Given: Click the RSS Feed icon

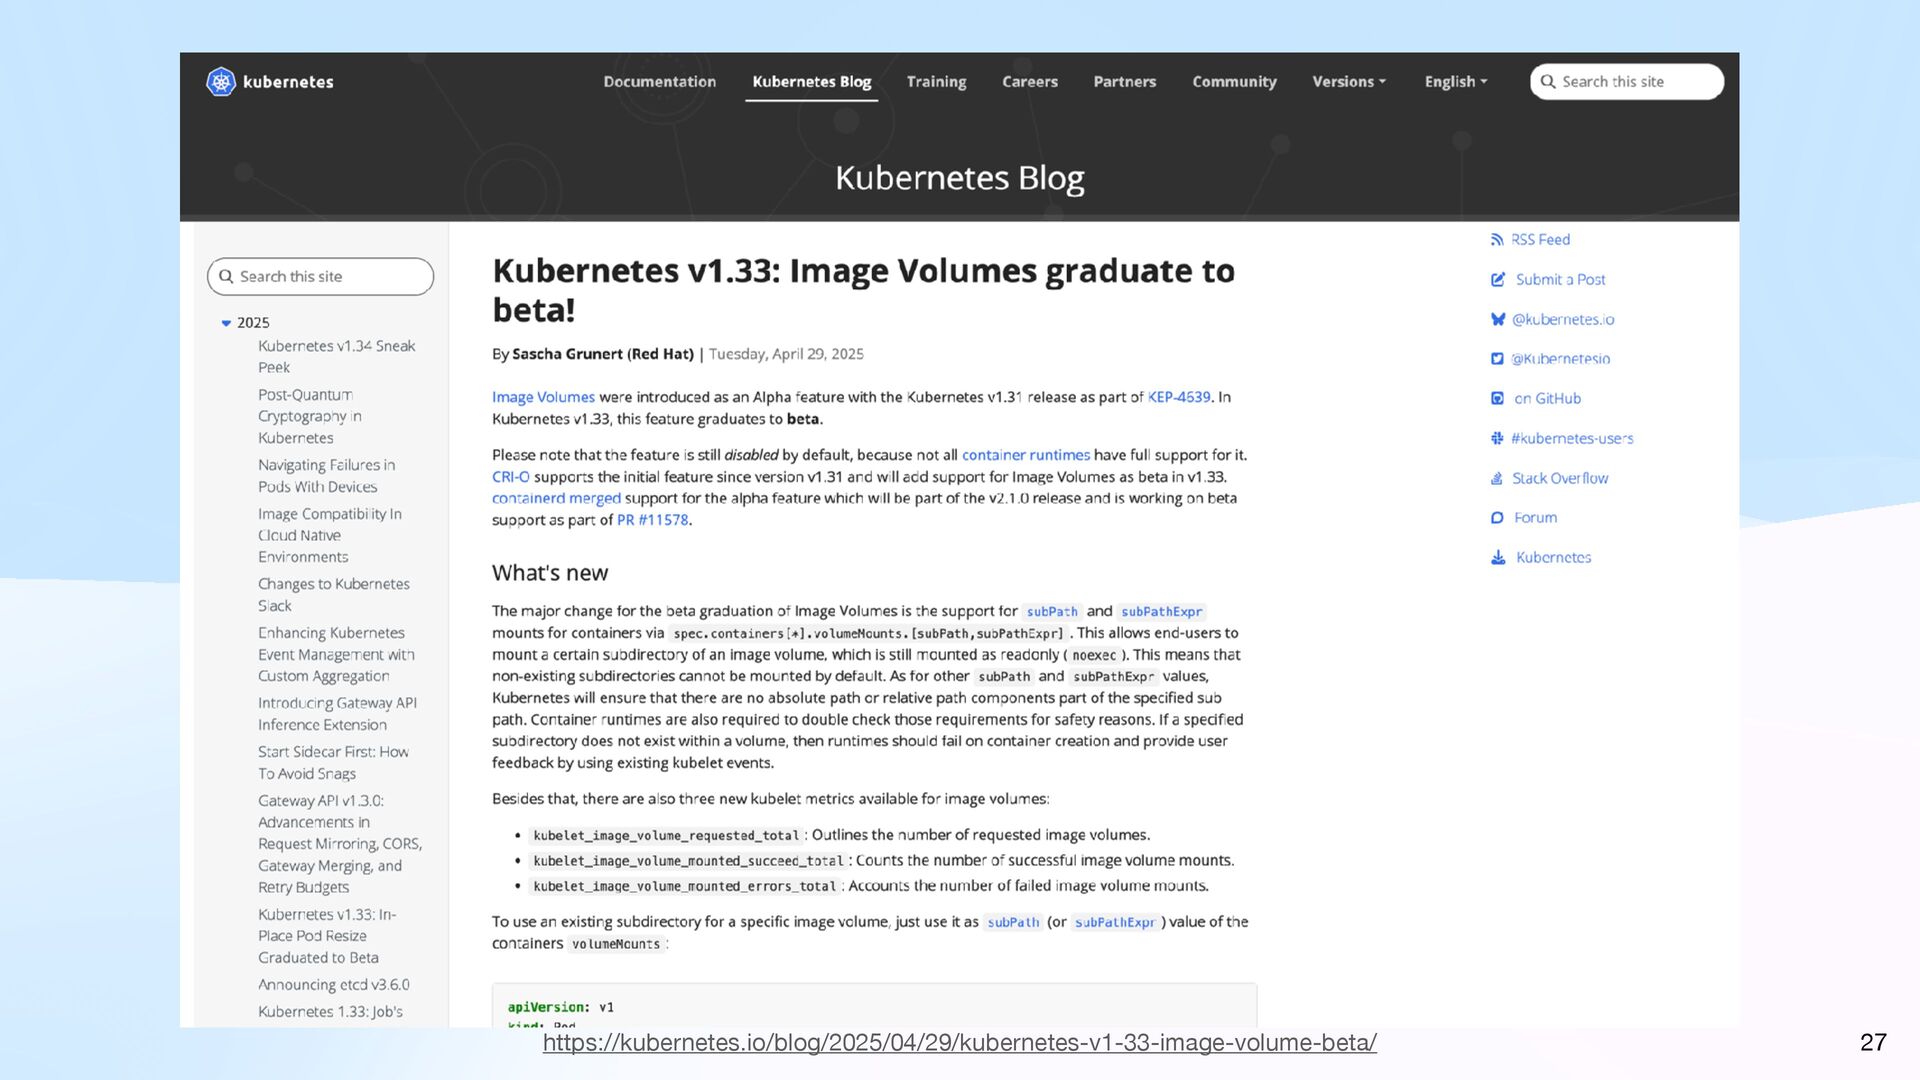Looking at the screenshot, I should pos(1497,240).
